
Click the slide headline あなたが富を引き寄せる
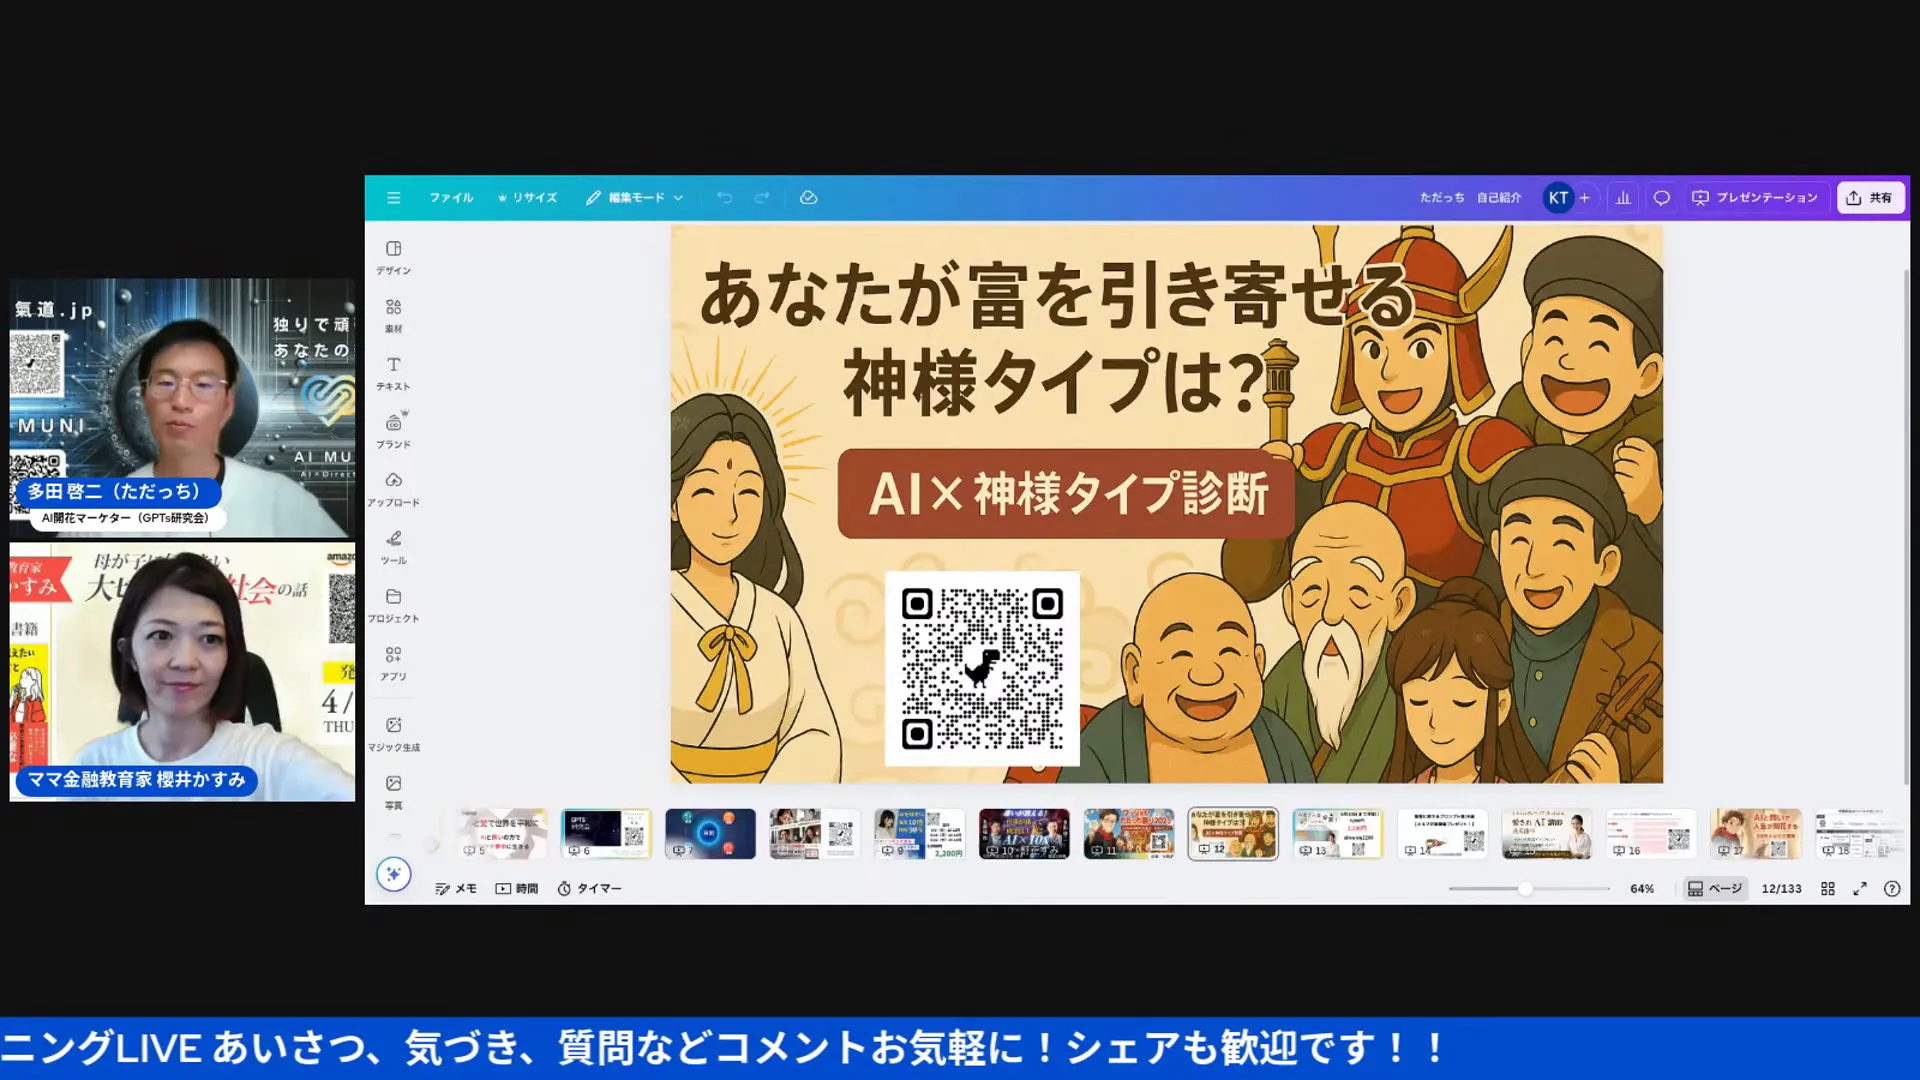pyautogui.click(x=1057, y=296)
